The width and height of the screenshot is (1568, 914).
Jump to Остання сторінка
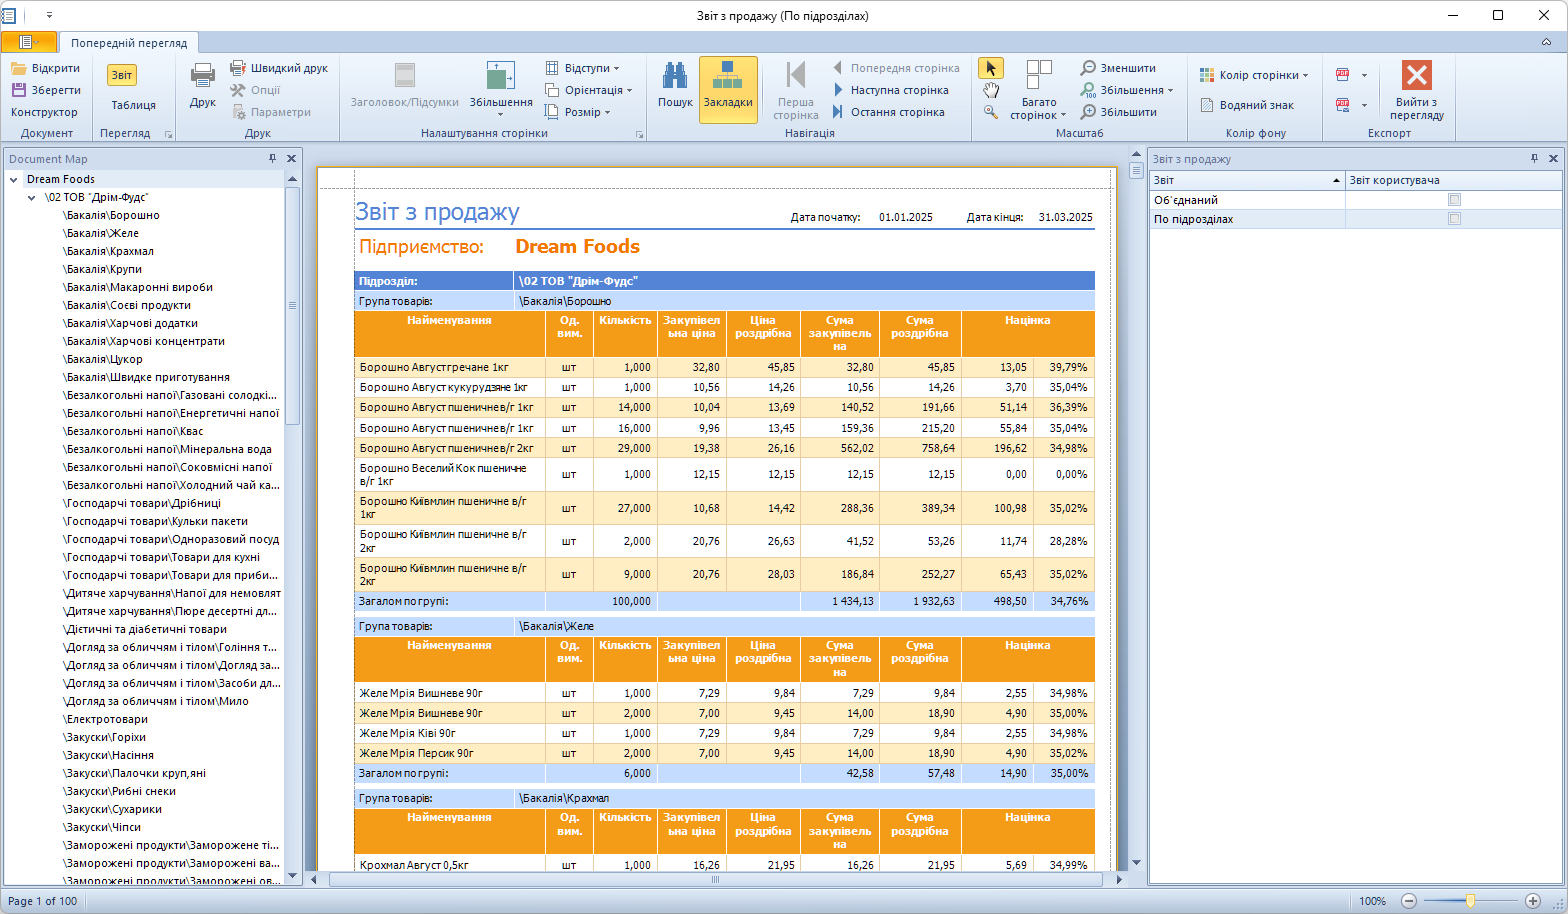click(x=887, y=112)
